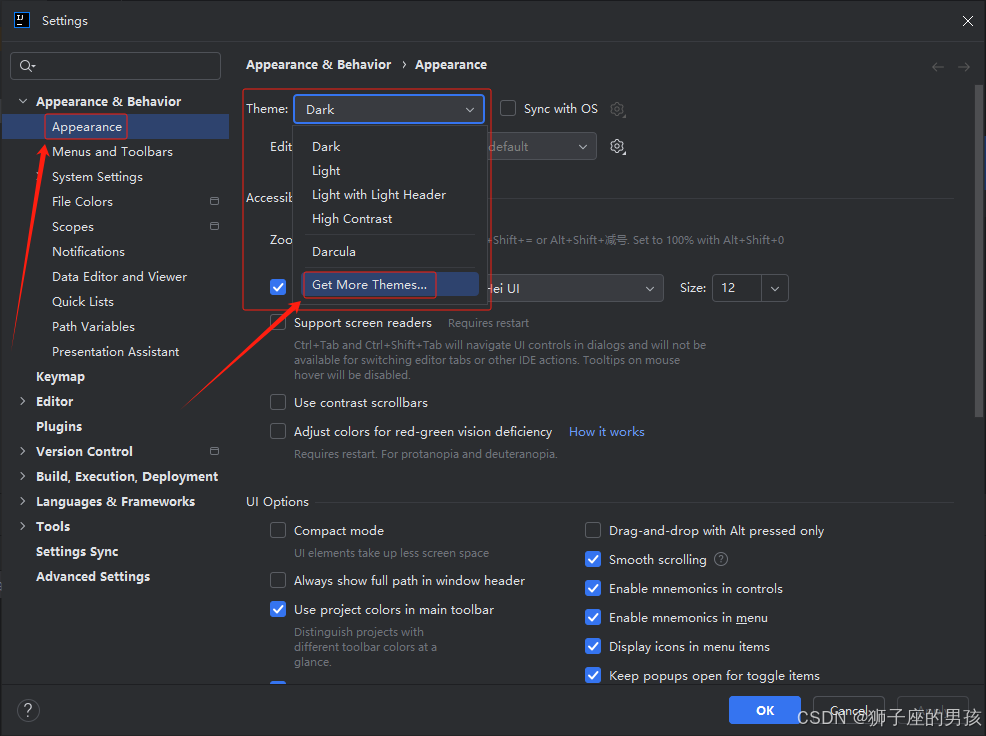Disable Smooth scrolling checkbox
This screenshot has width=986, height=736.
pos(593,559)
